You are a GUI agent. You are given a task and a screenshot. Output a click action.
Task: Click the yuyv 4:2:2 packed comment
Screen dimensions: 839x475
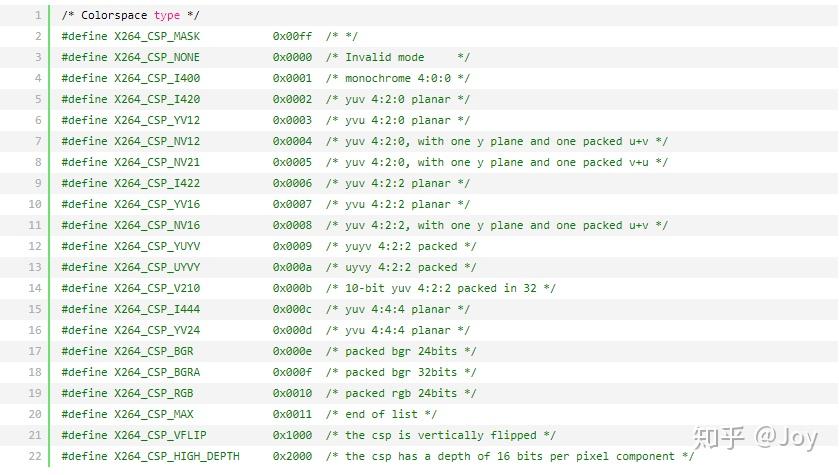point(401,246)
